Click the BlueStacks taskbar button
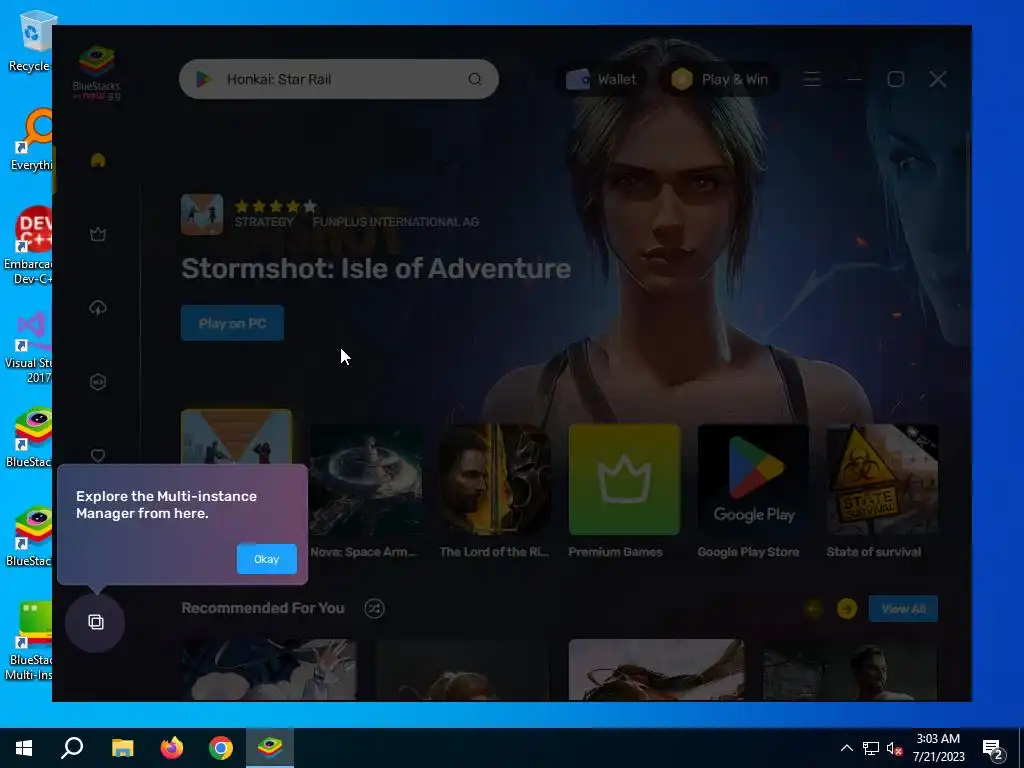 coord(270,748)
